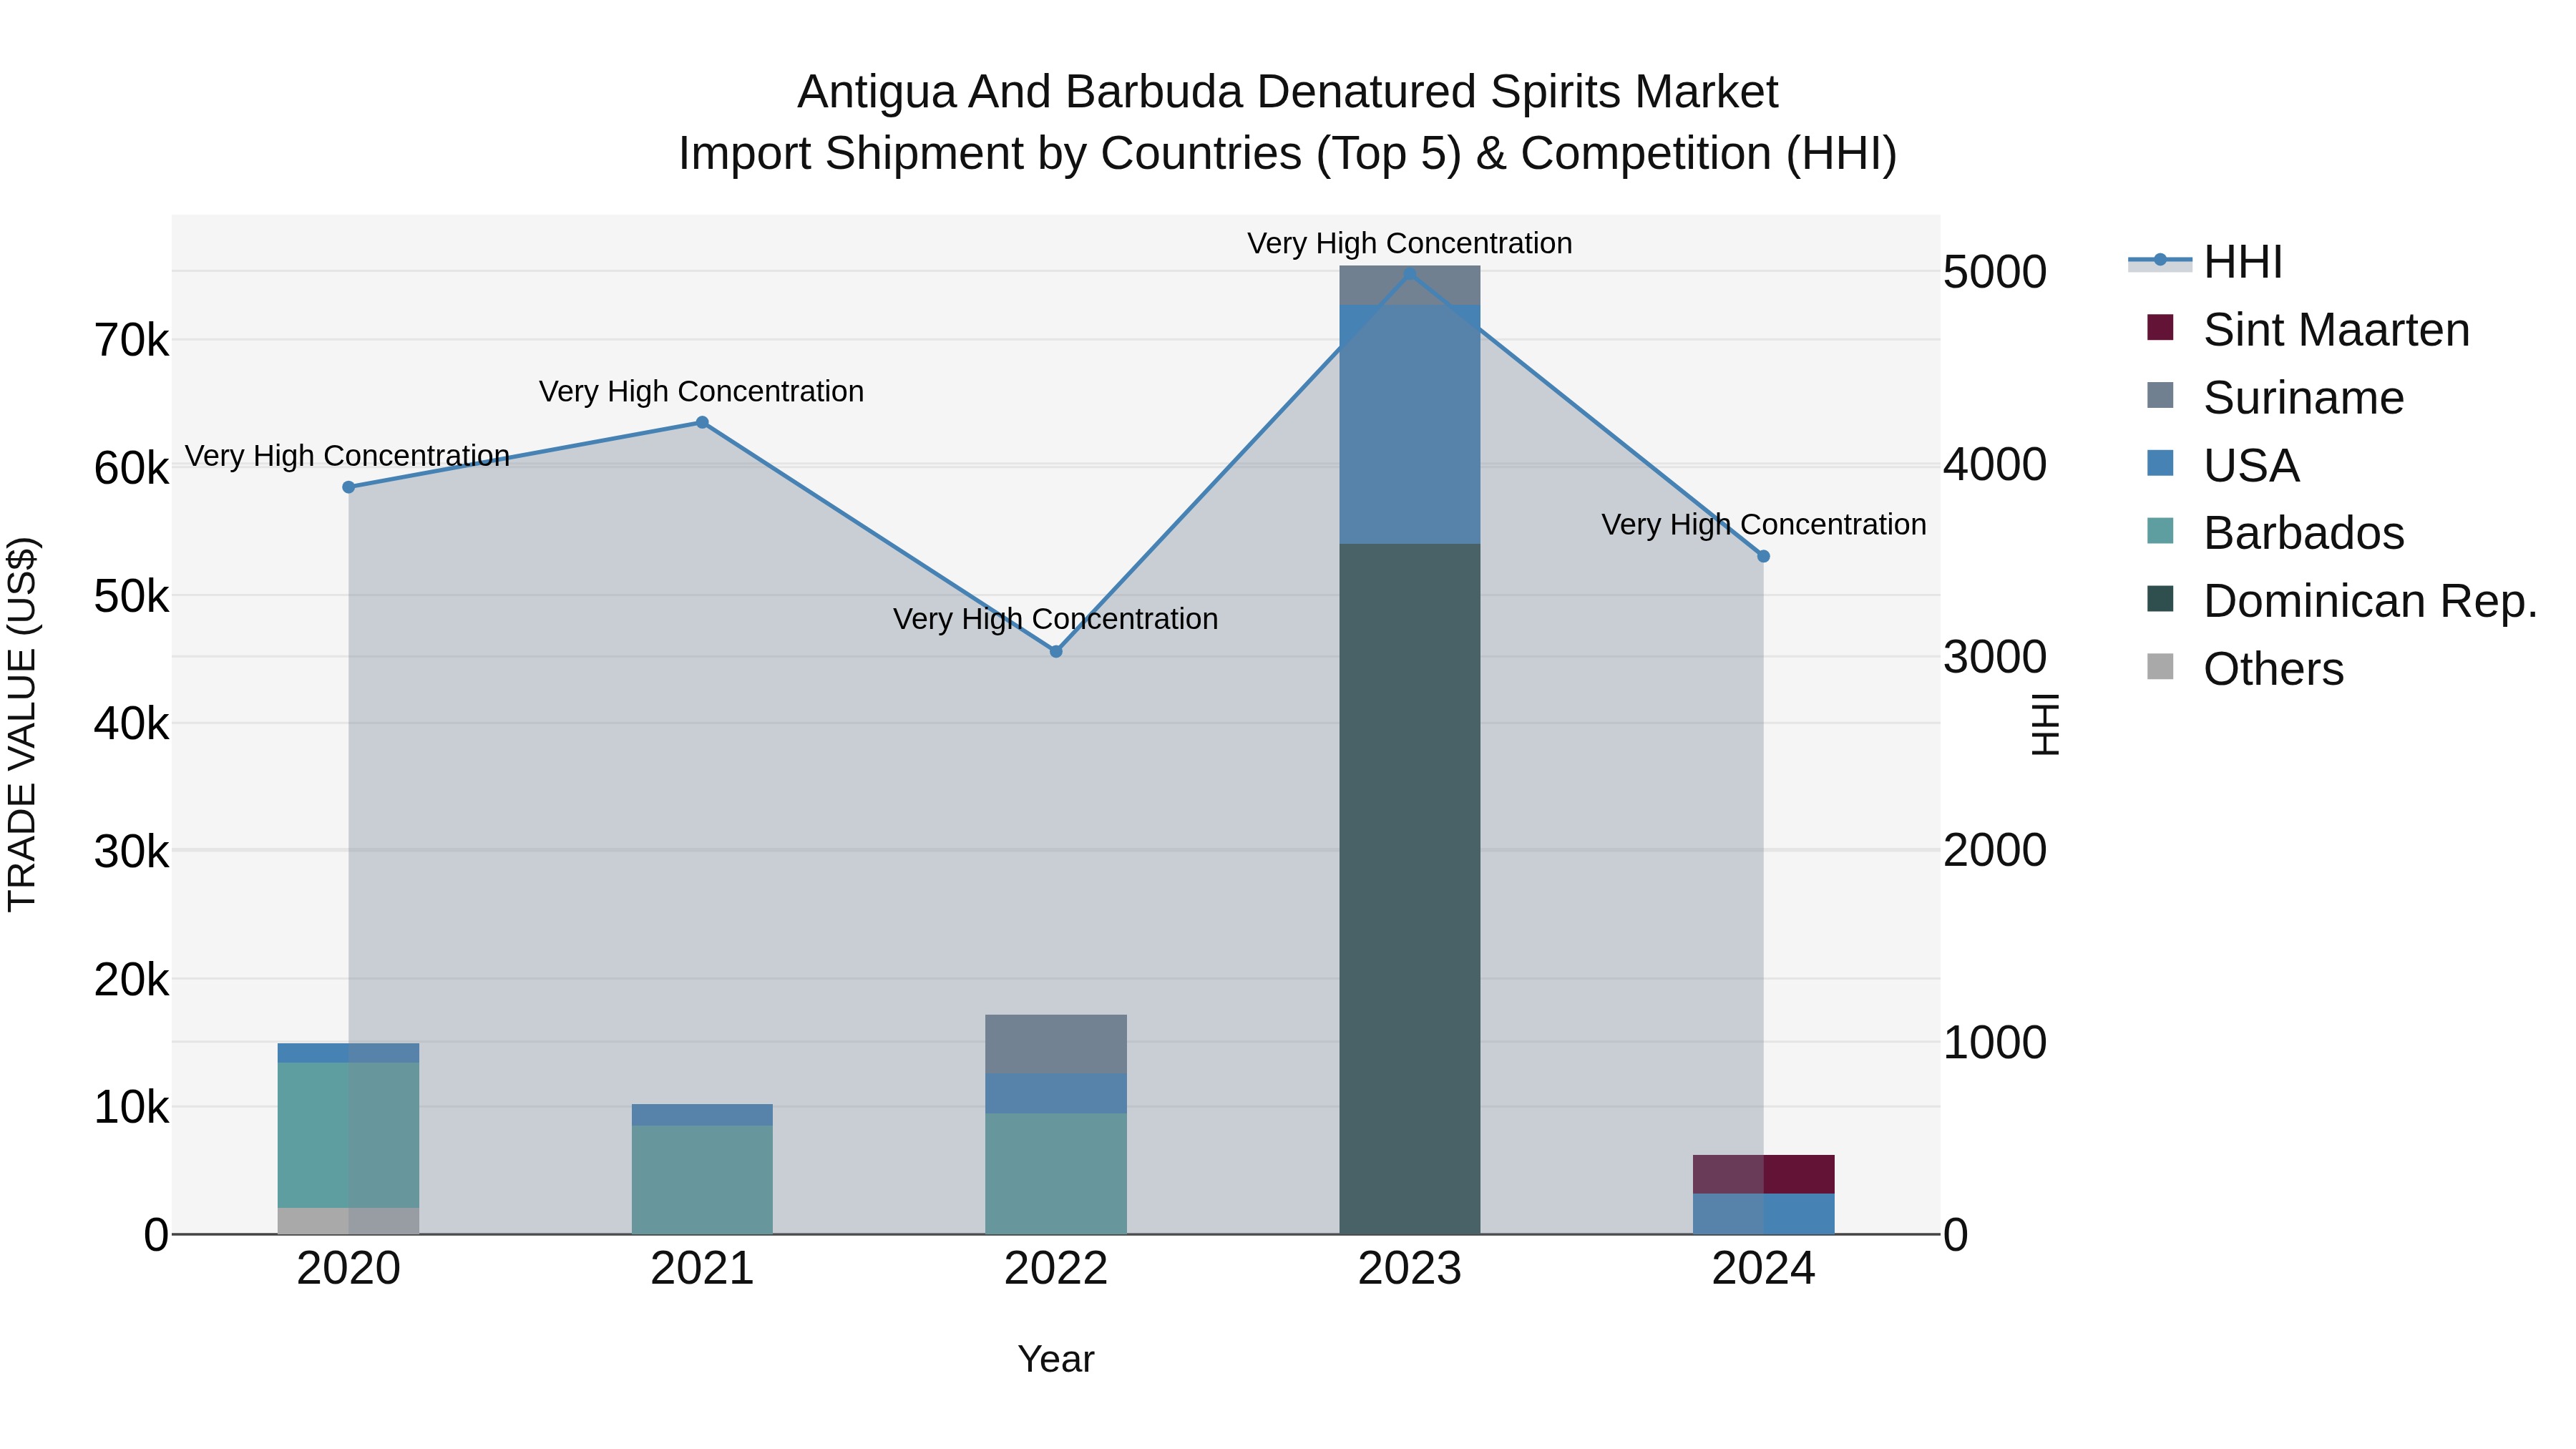The image size is (2576, 1449).
Task: Toggle Suriname series in legend
Action: tap(2275, 397)
